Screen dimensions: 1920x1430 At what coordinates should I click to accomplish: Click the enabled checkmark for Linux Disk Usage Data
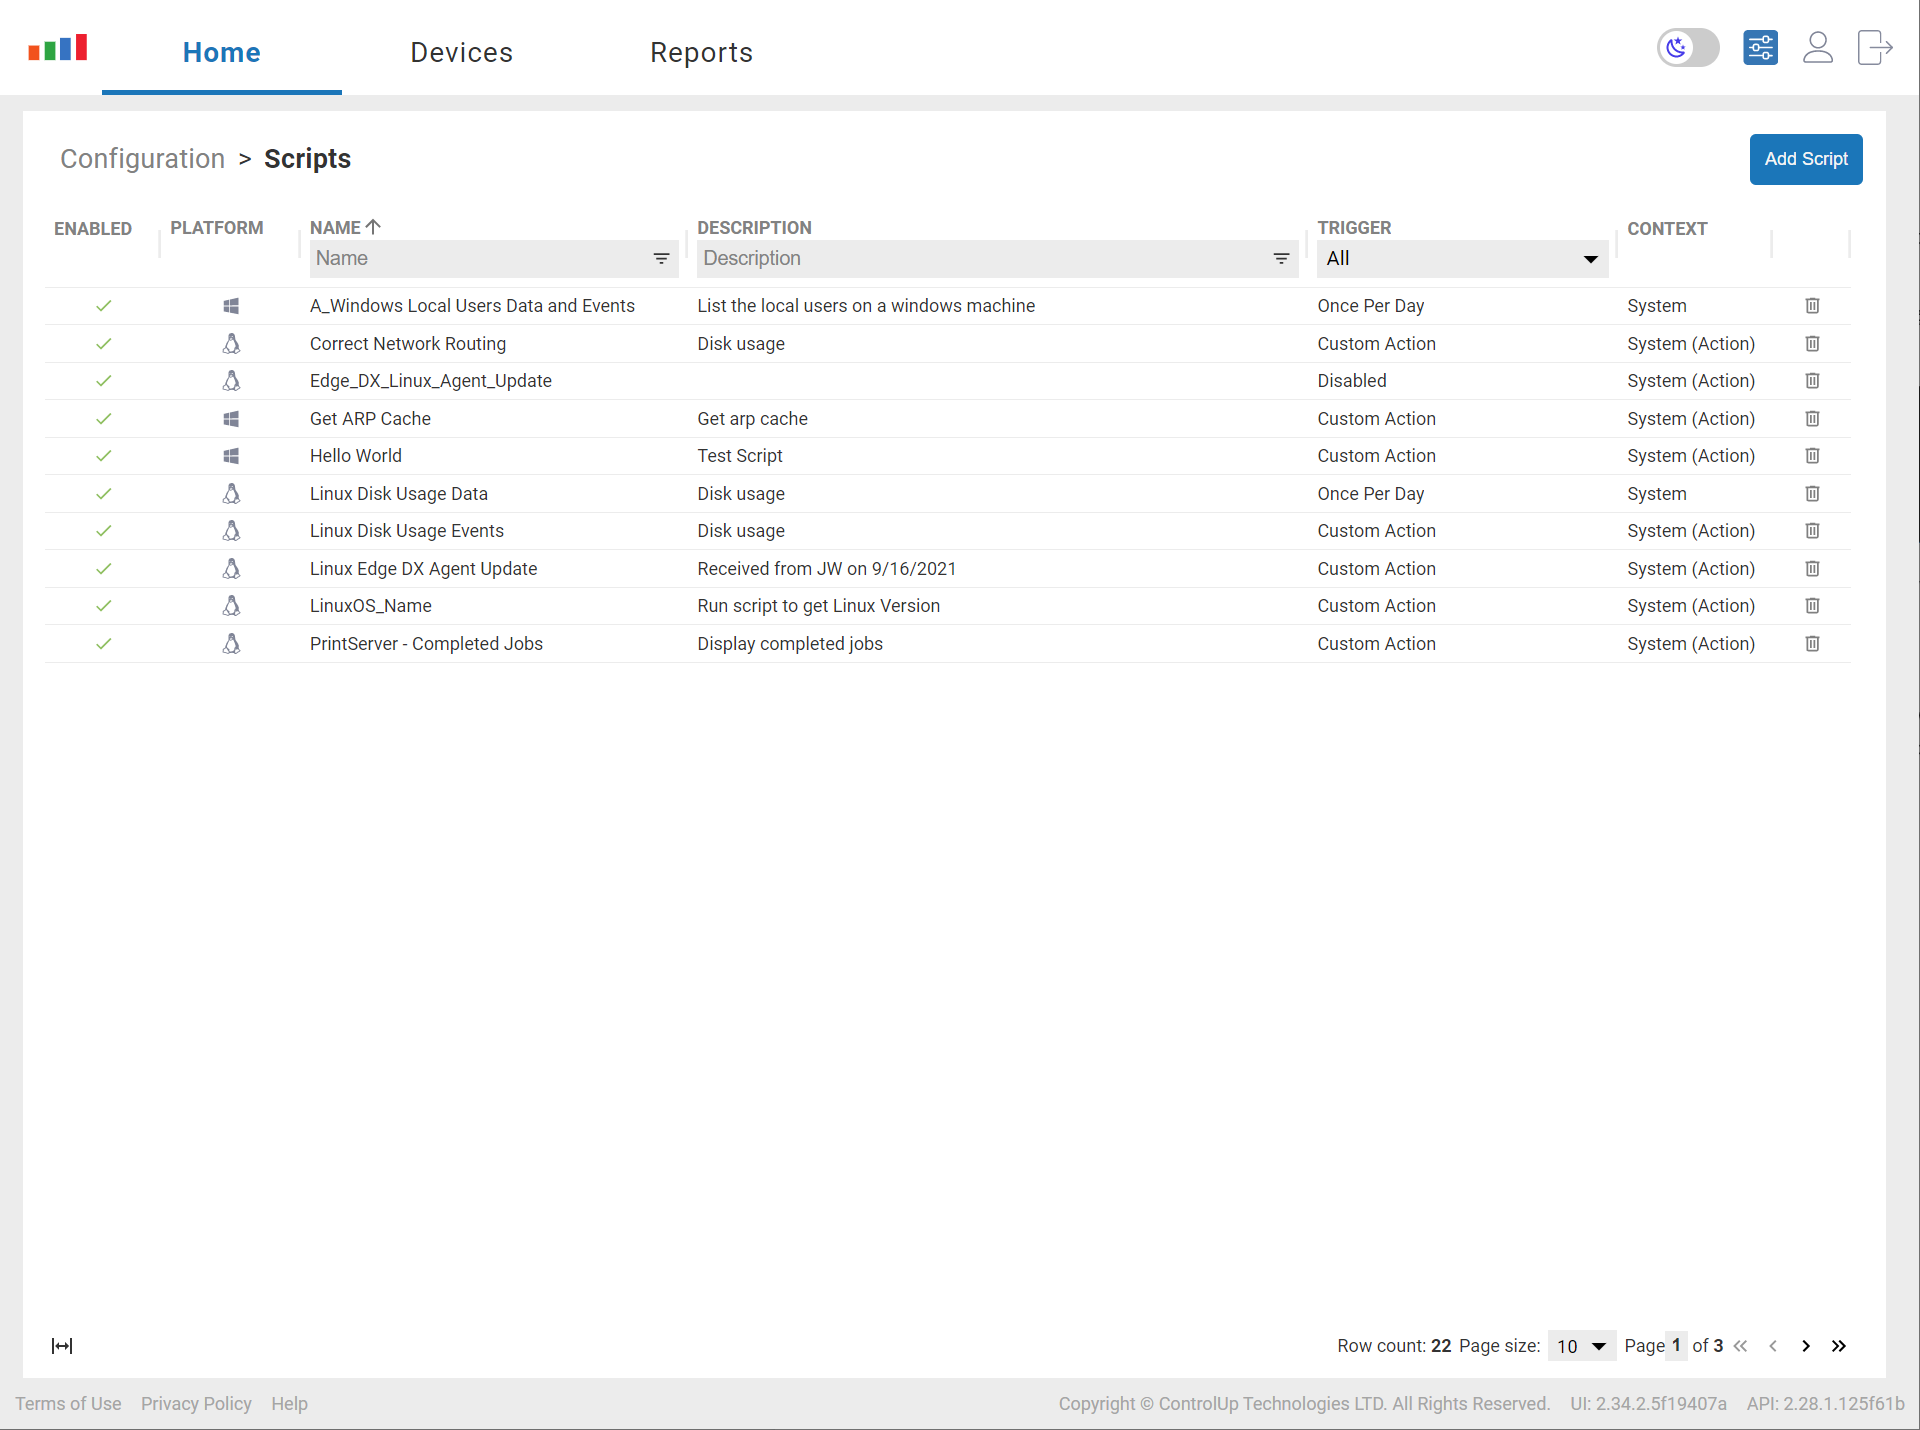click(x=101, y=493)
